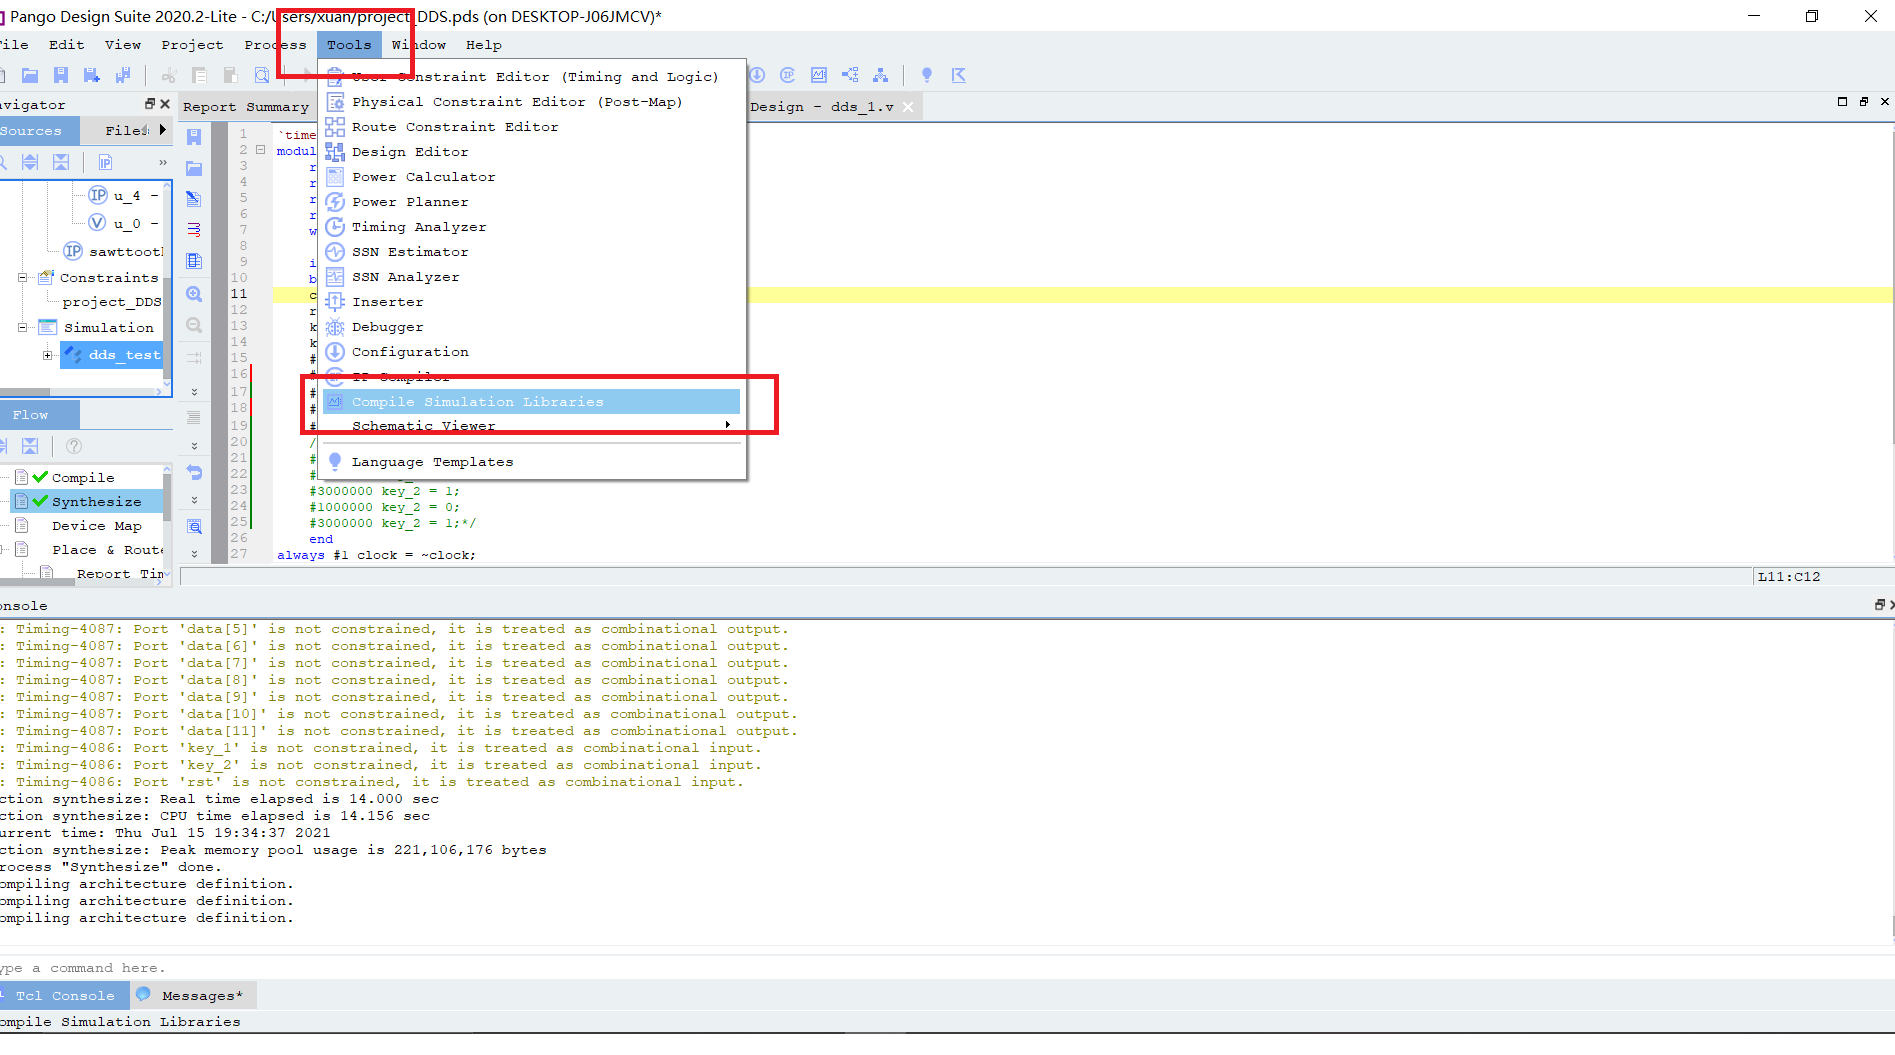This screenshot has width=1895, height=1055.
Task: Activate the zoom in tool in editor toolbar
Action: click(193, 294)
